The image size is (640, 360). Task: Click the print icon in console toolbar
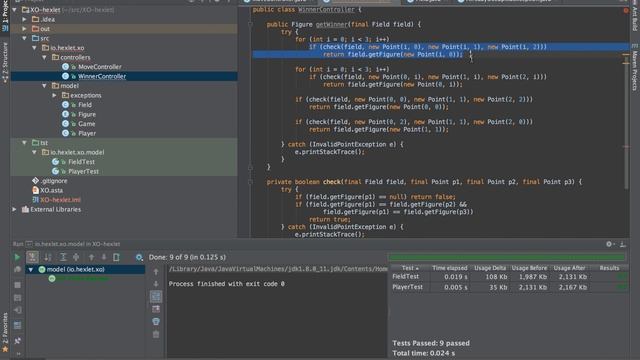point(156,322)
